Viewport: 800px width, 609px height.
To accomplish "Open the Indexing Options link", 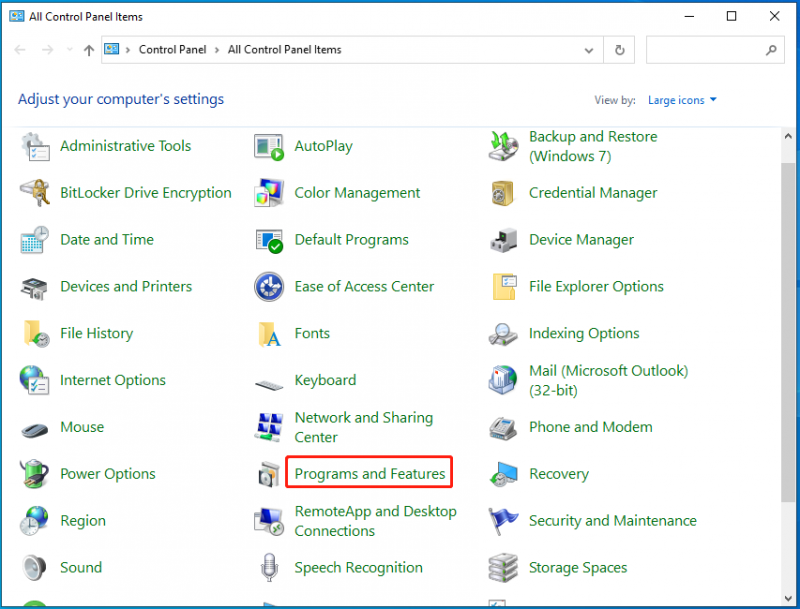I will 584,333.
